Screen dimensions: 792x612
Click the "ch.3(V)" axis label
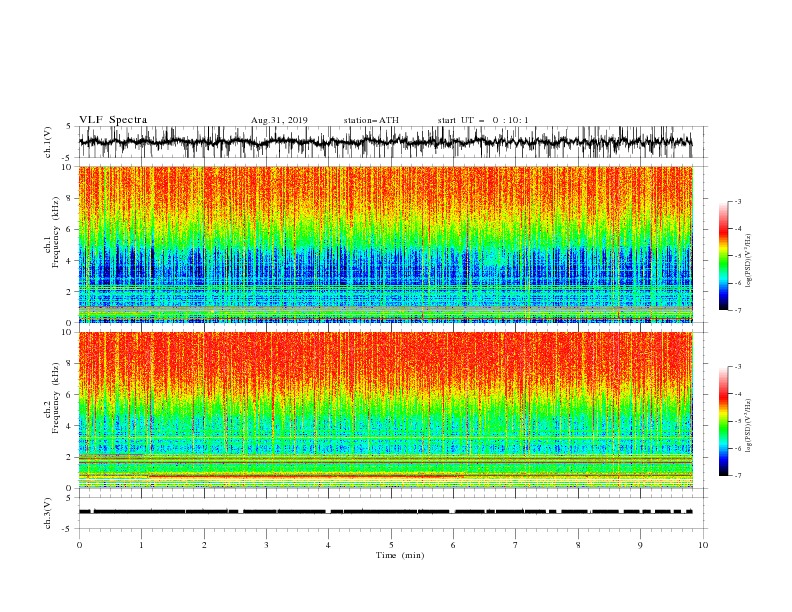point(48,513)
